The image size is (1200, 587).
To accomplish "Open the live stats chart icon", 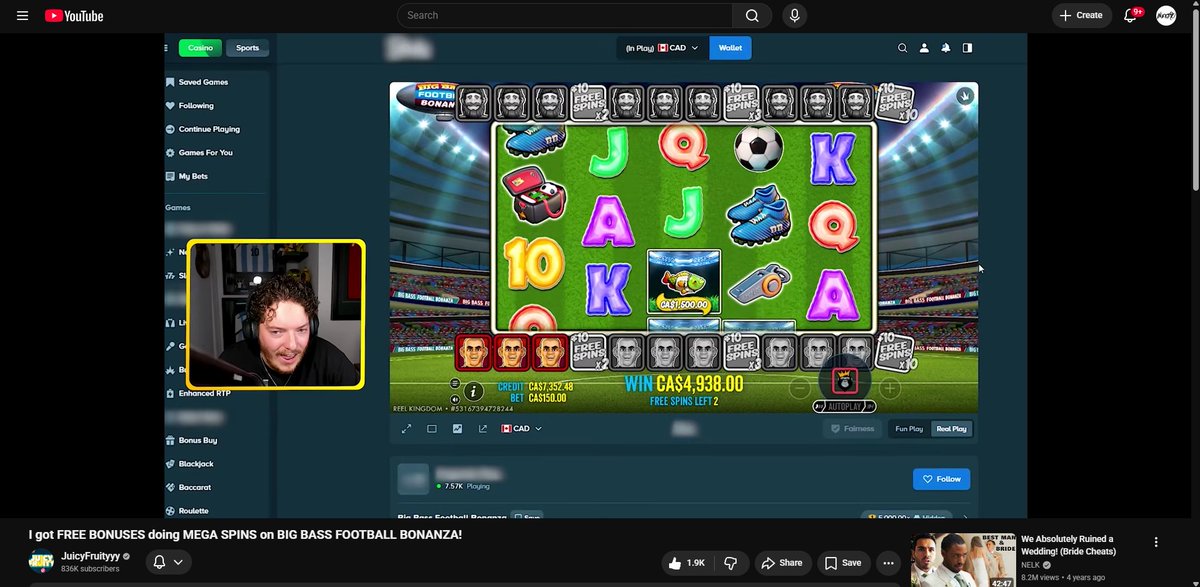I will (457, 428).
